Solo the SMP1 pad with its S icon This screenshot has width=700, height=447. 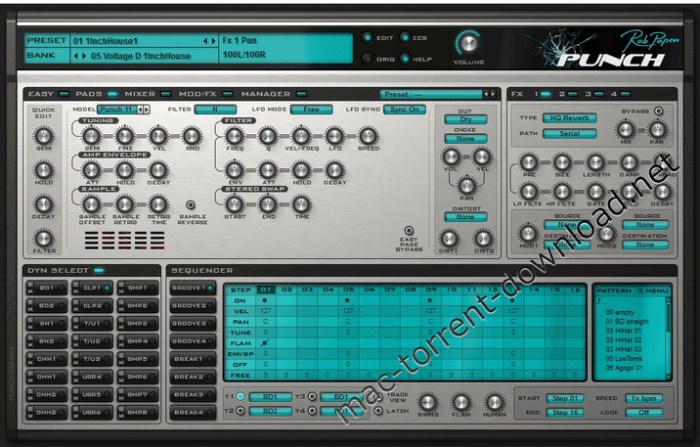pos(120,284)
